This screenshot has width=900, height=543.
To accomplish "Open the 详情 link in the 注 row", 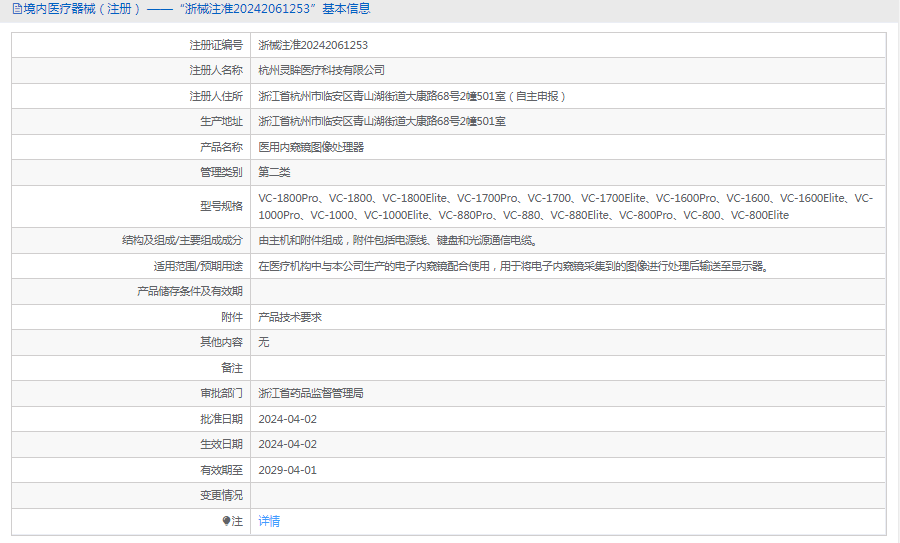I will [x=269, y=521].
